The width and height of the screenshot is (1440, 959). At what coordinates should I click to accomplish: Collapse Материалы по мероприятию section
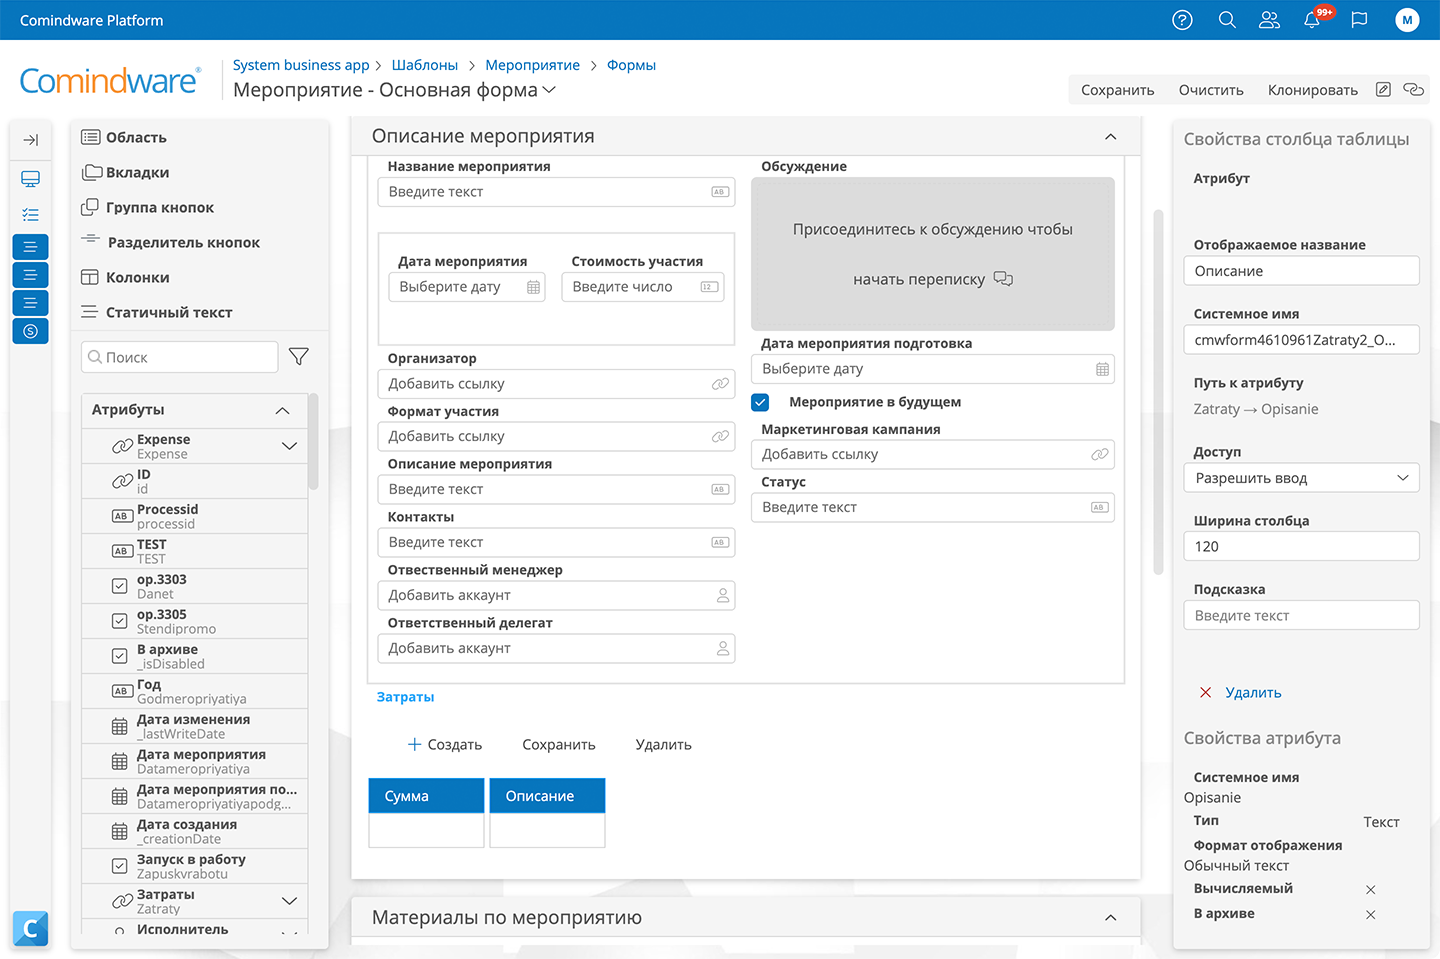(x=1110, y=918)
